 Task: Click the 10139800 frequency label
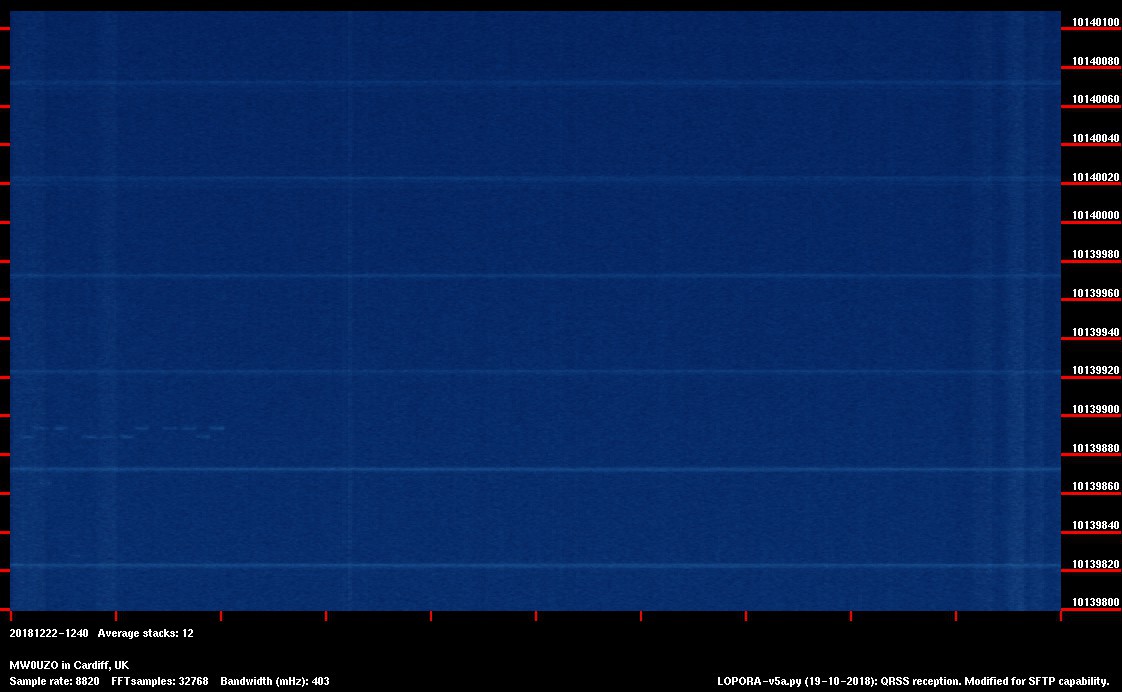pyautogui.click(x=1095, y=603)
